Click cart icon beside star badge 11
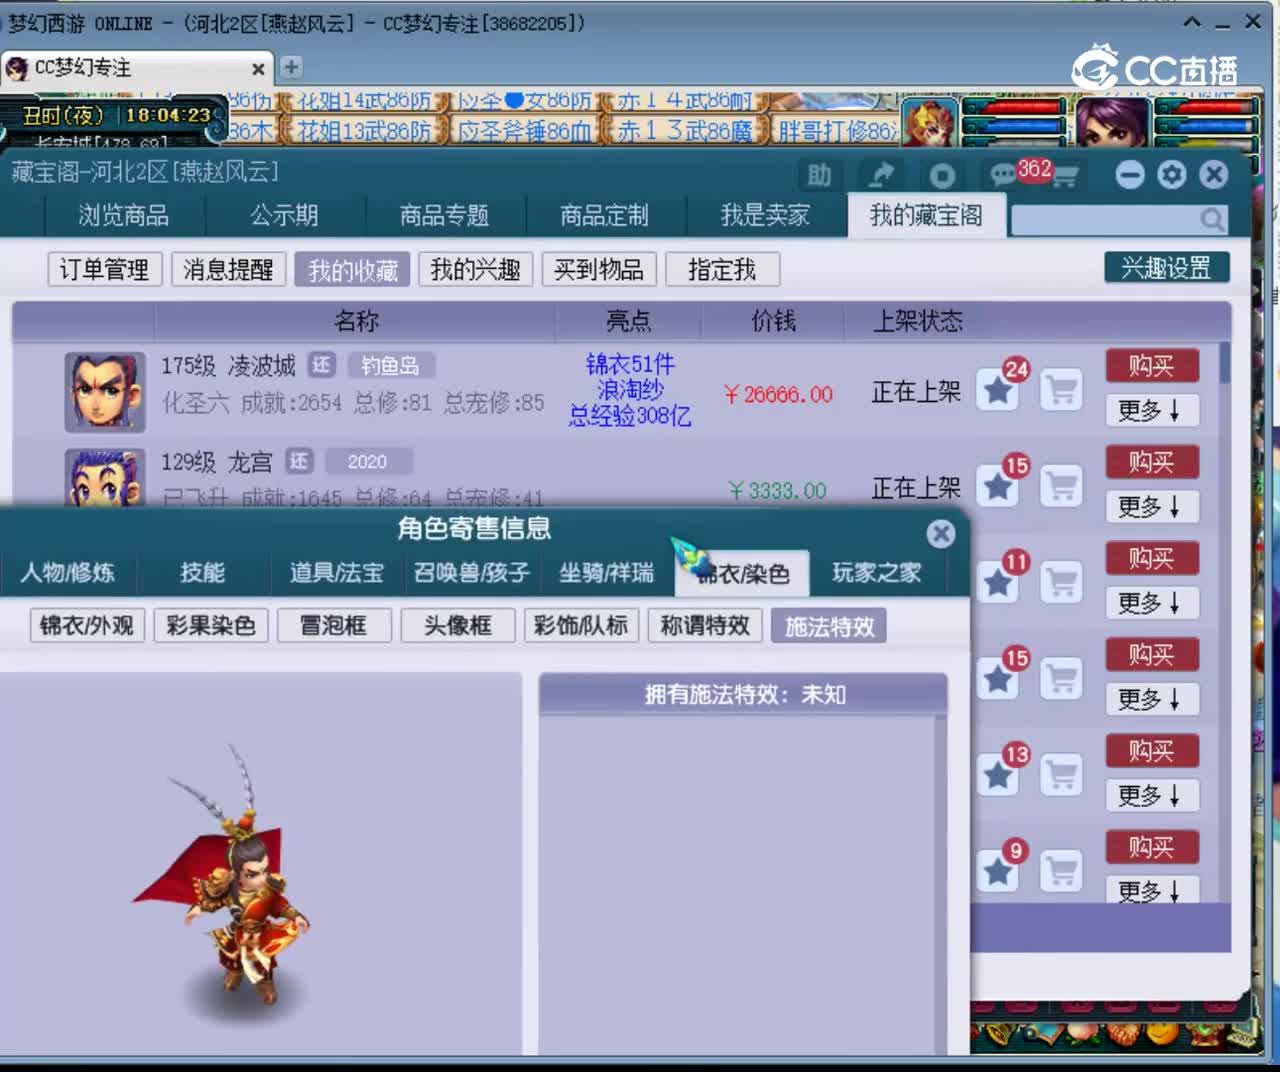The width and height of the screenshot is (1280, 1072). pos(1061,582)
